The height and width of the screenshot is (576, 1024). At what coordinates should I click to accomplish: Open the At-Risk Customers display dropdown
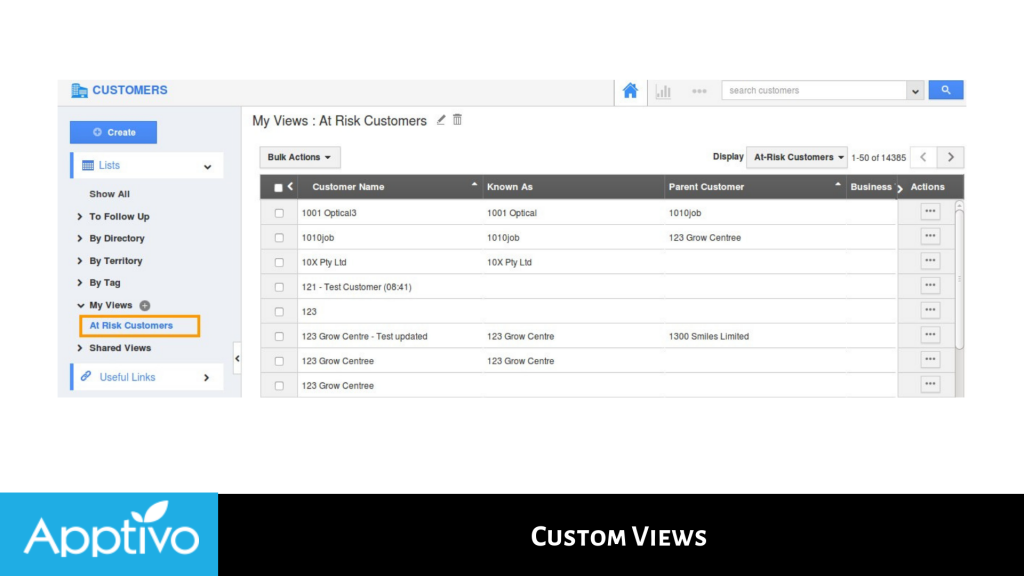[797, 157]
